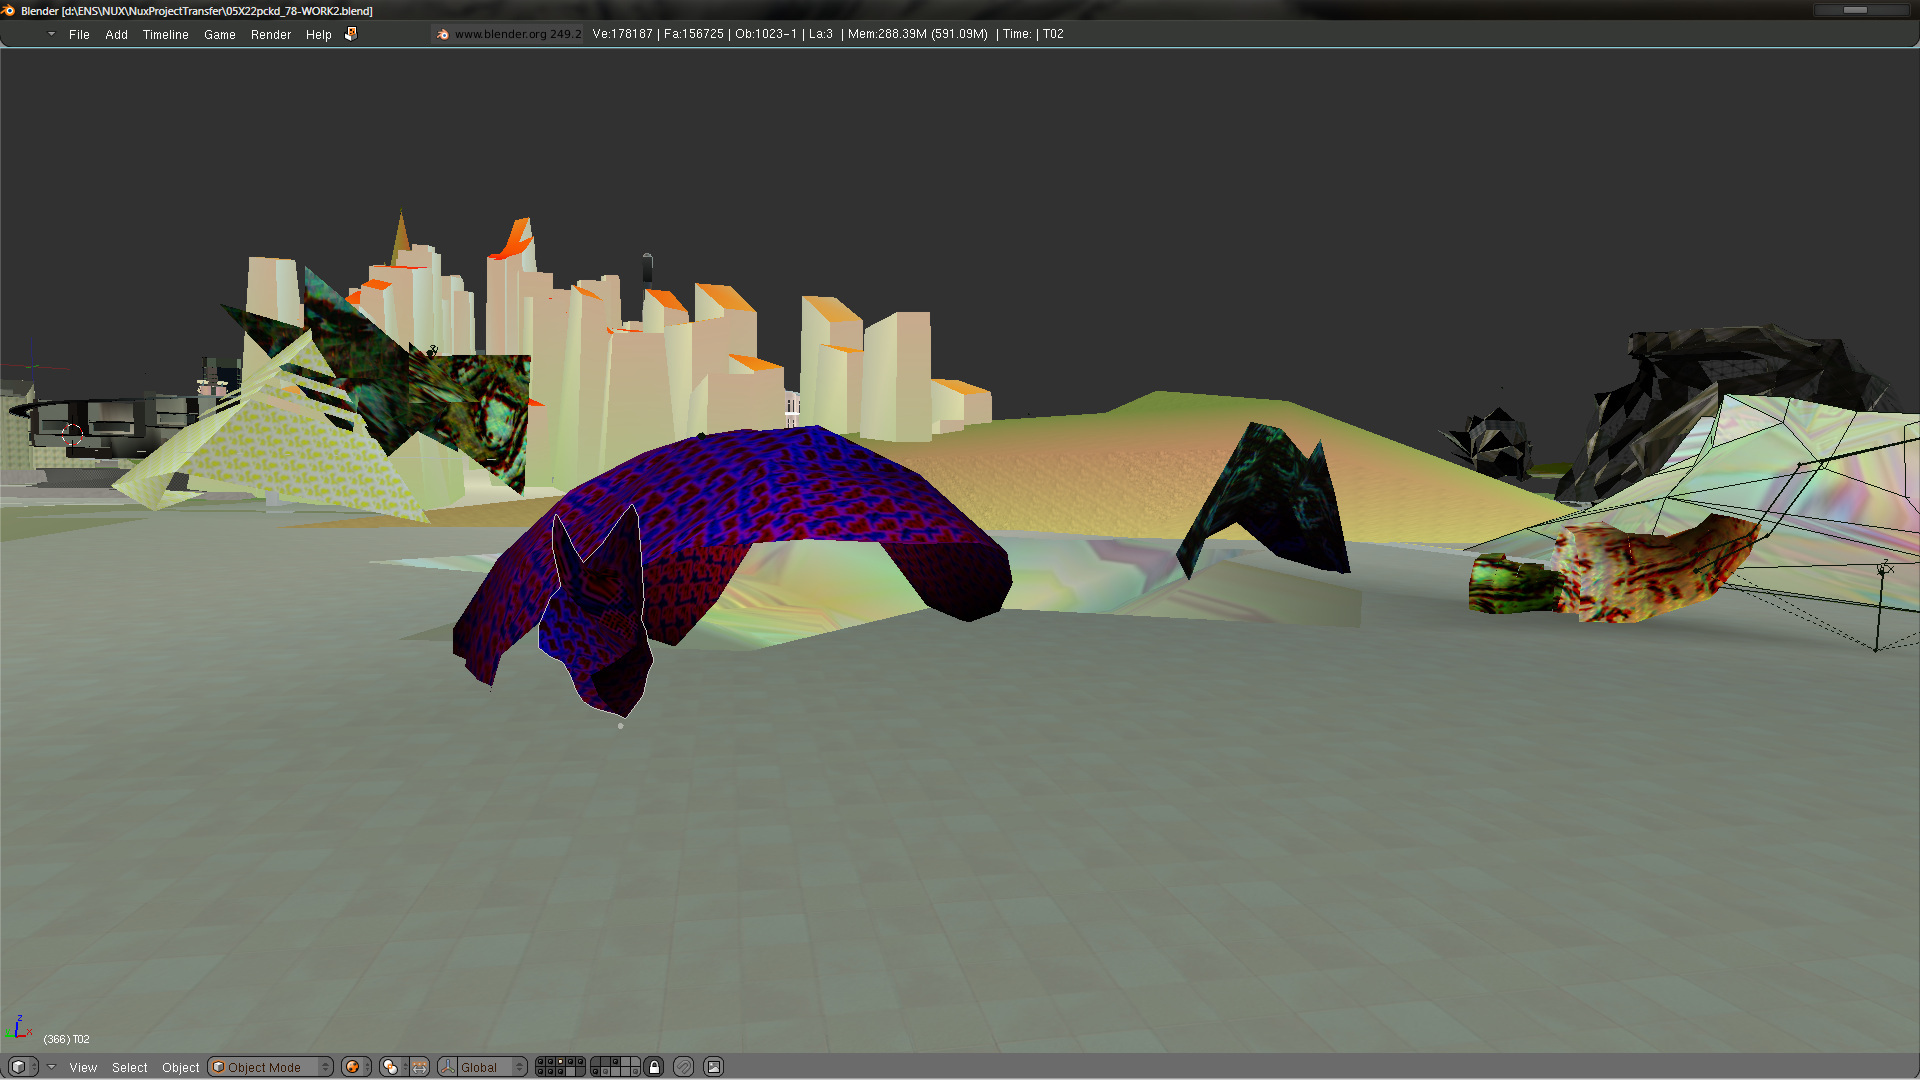Collapse the 3D view header menus arrow

(x=51, y=1067)
